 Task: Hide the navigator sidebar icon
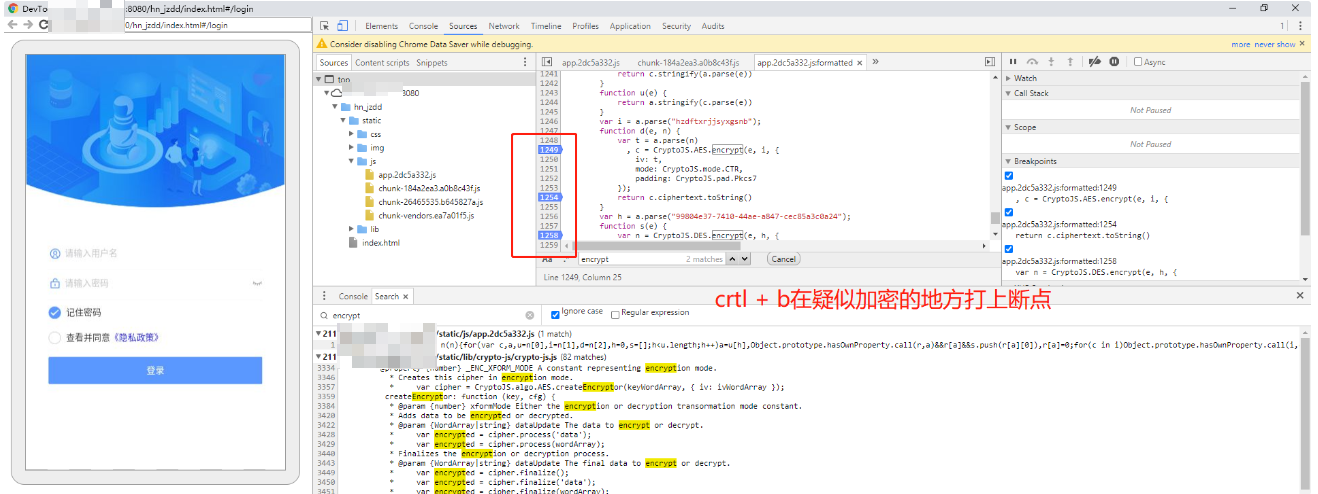pyautogui.click(x=545, y=62)
